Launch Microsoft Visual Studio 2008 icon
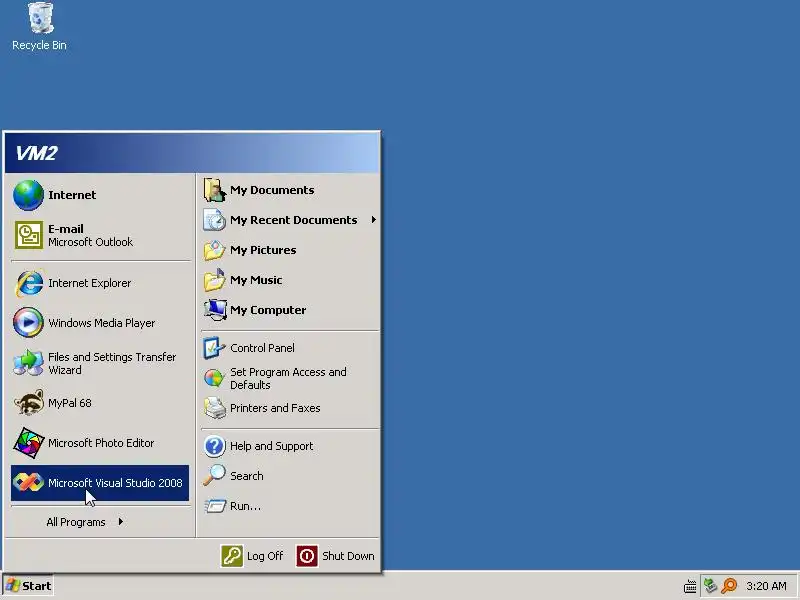Viewport: 800px width, 600px height. (x=28, y=483)
